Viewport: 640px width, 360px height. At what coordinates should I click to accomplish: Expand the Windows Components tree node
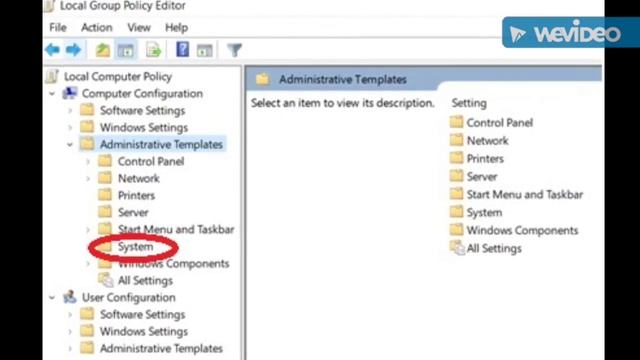tap(88, 264)
